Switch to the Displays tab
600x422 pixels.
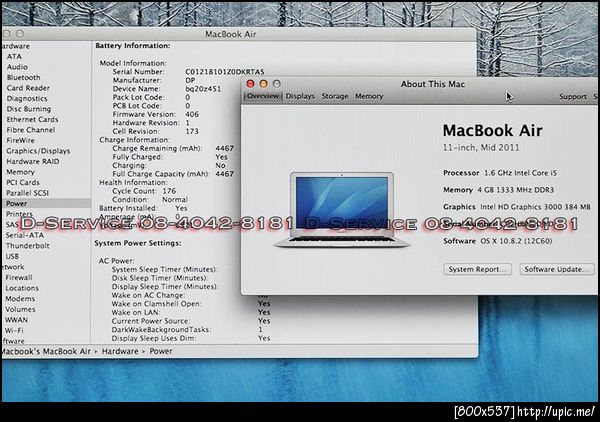300,96
